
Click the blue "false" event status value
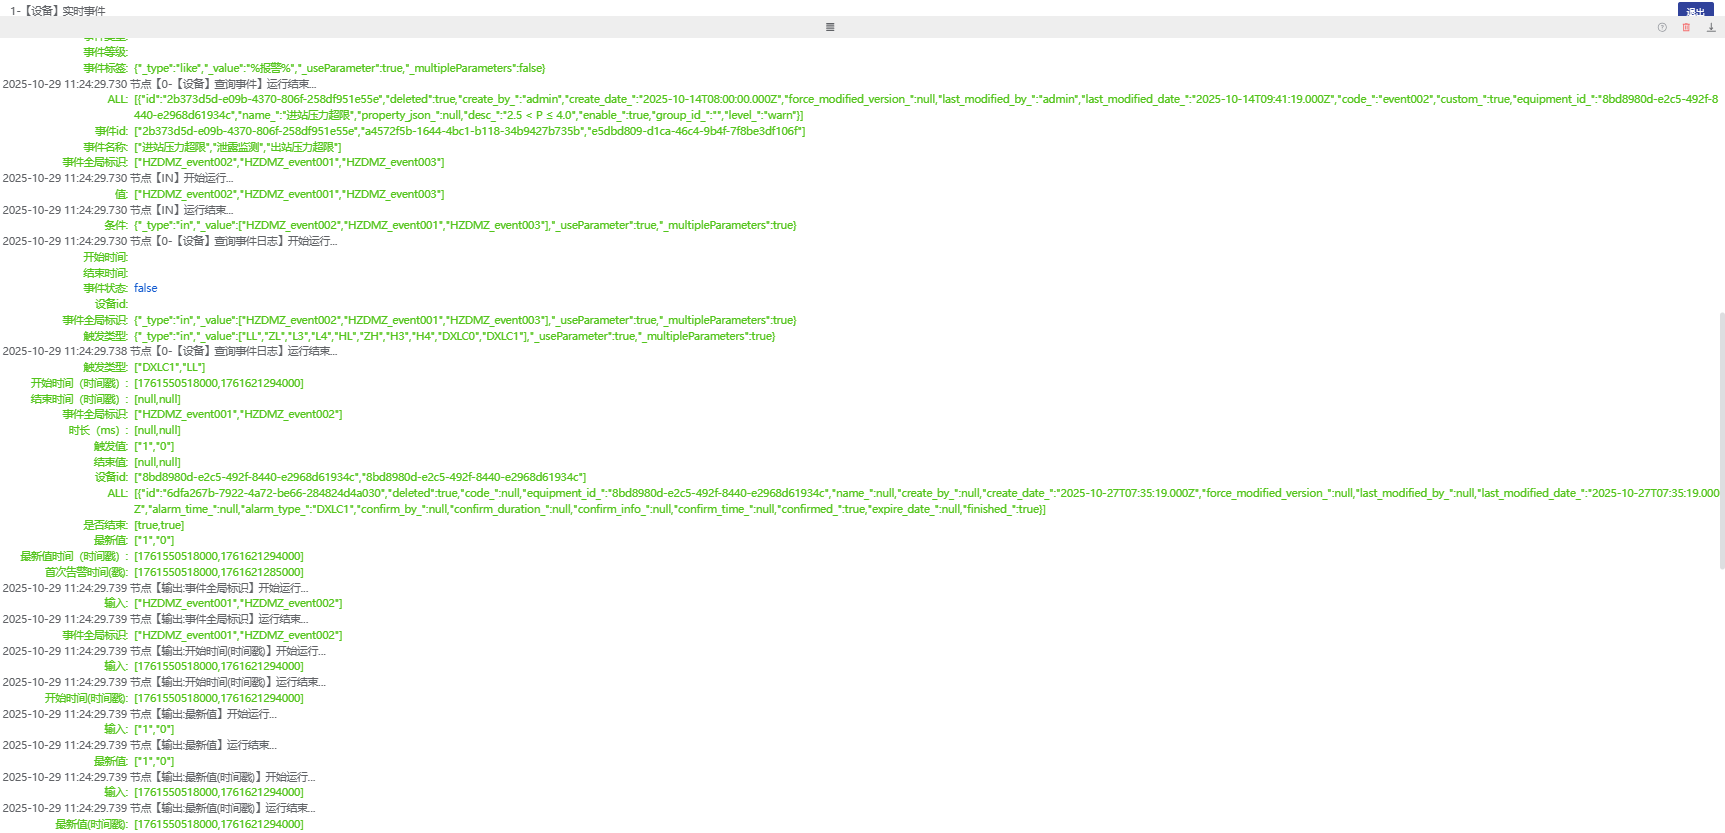point(146,288)
